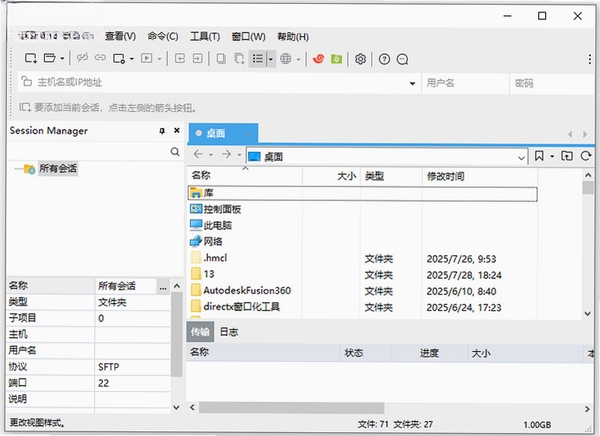Click the bookmark icon
The width and height of the screenshot is (600, 436).
coord(539,156)
